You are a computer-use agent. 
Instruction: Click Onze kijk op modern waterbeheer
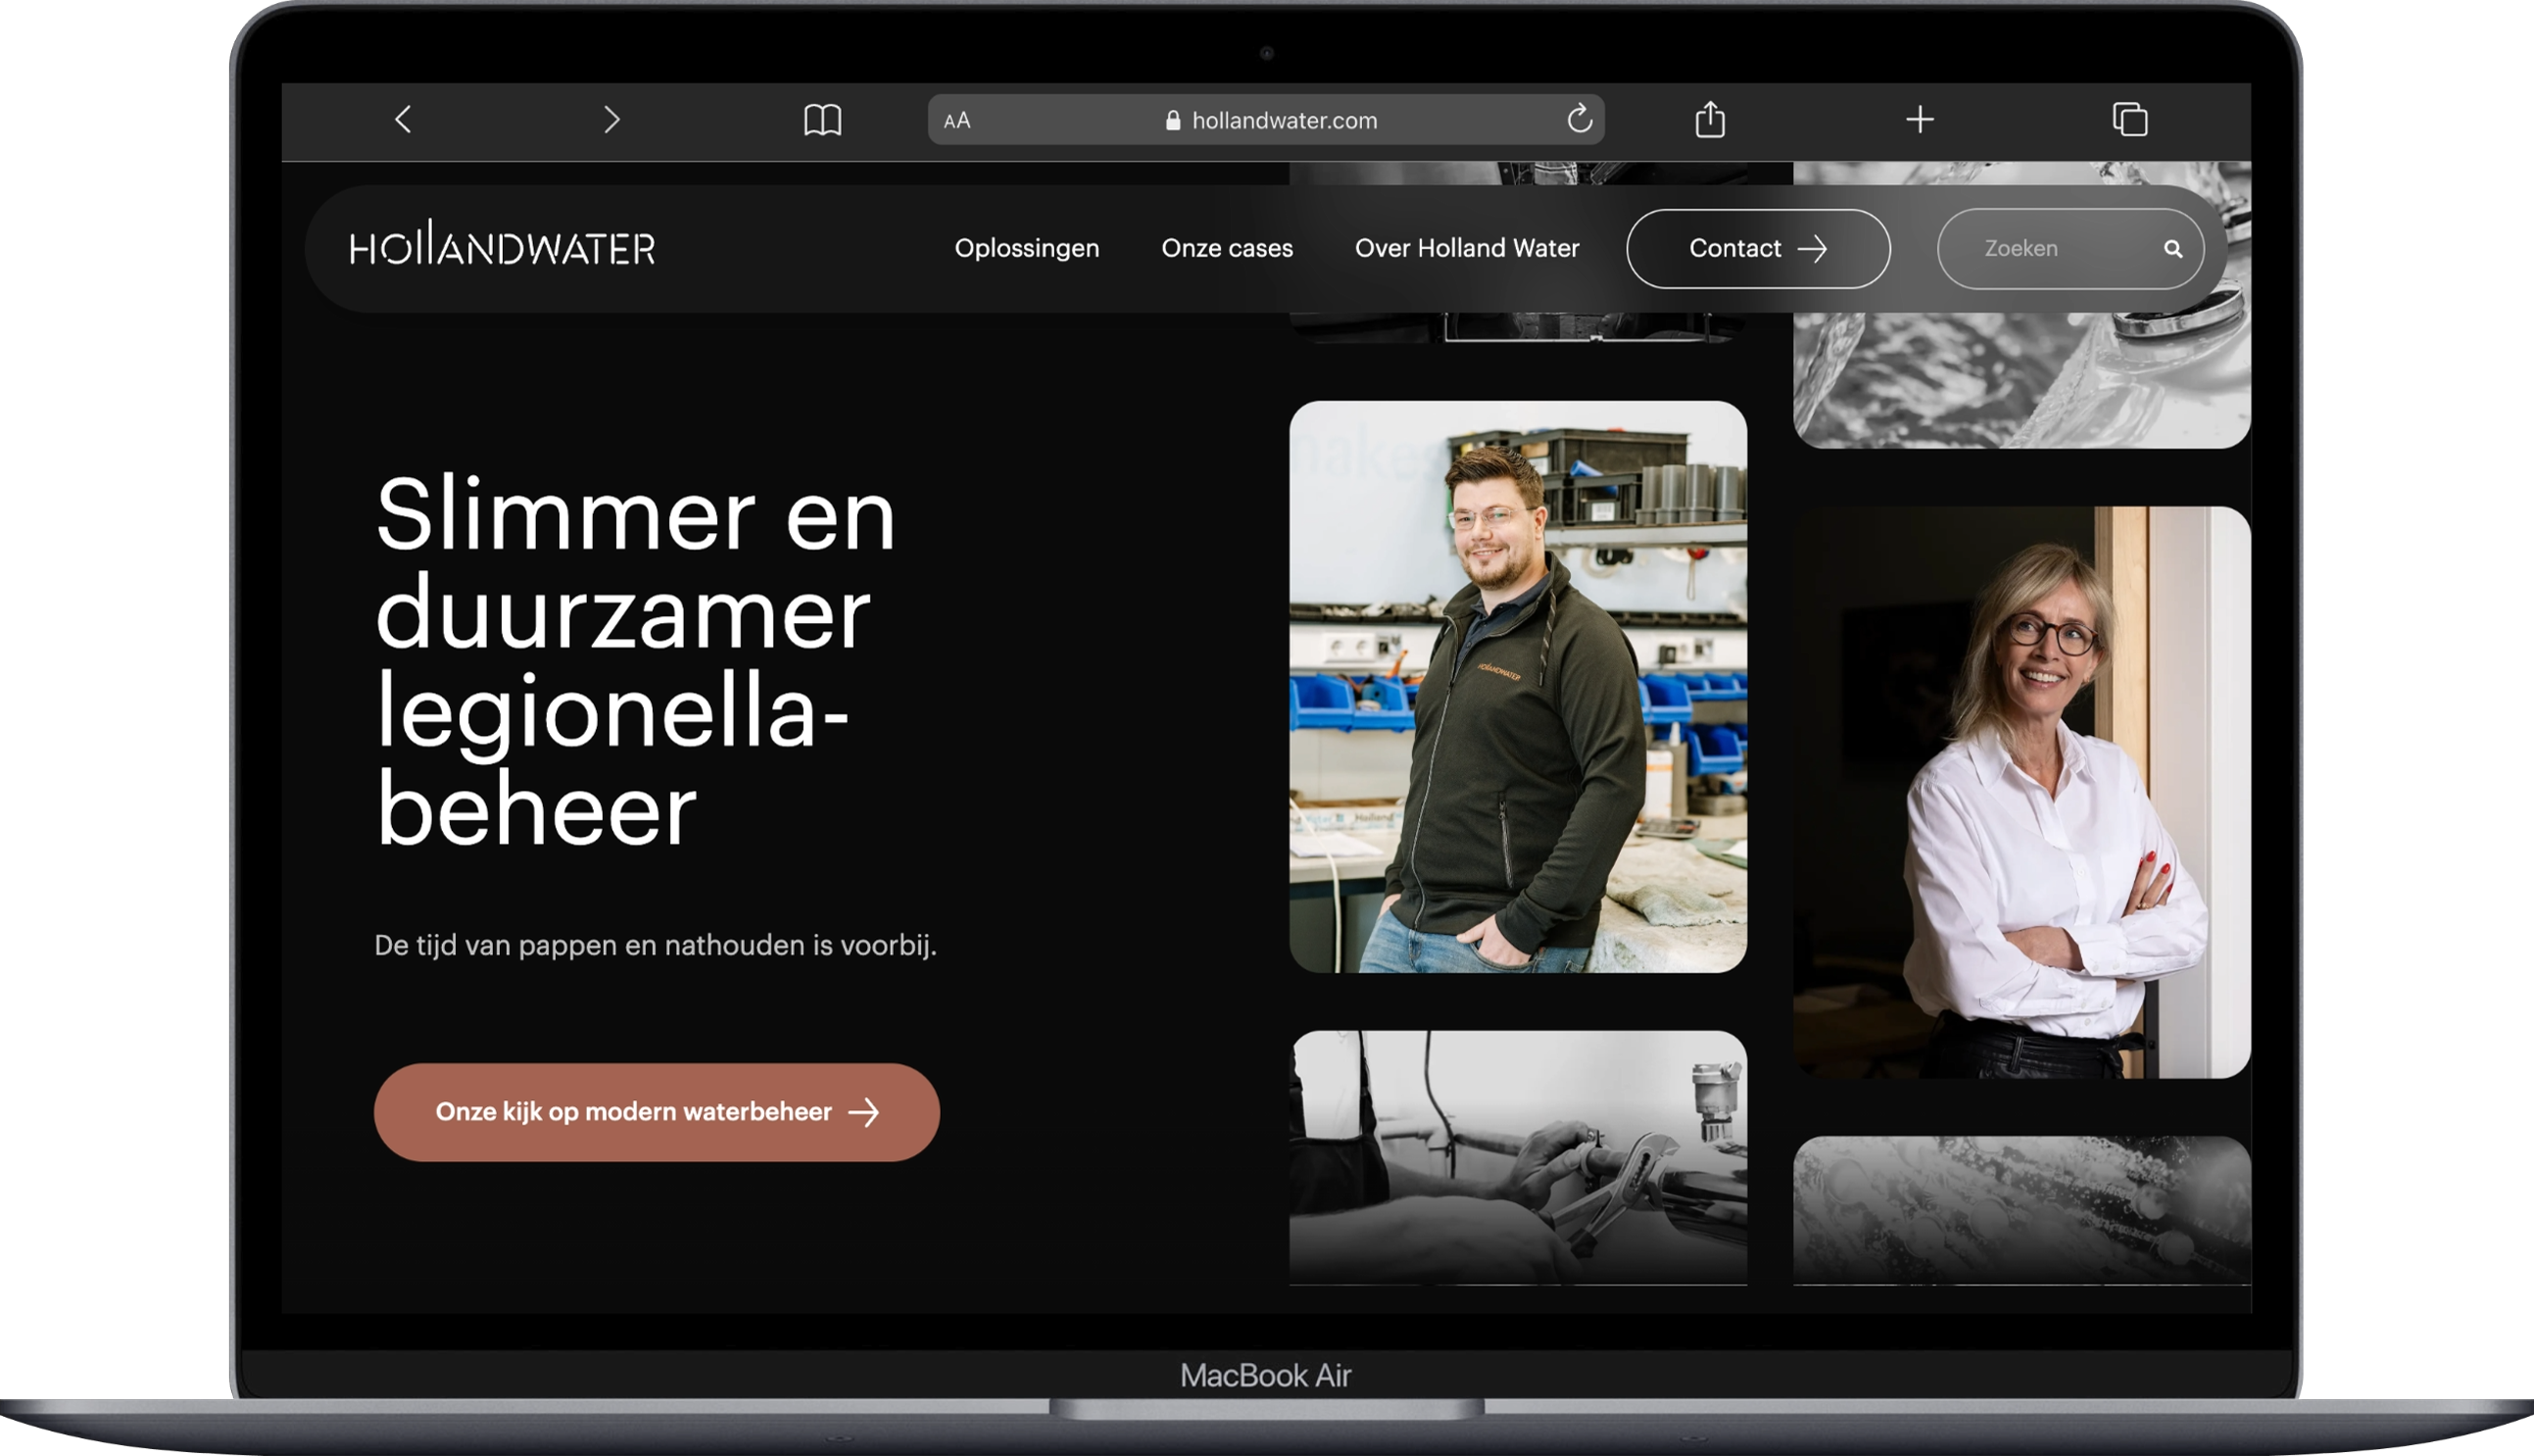coord(656,1111)
